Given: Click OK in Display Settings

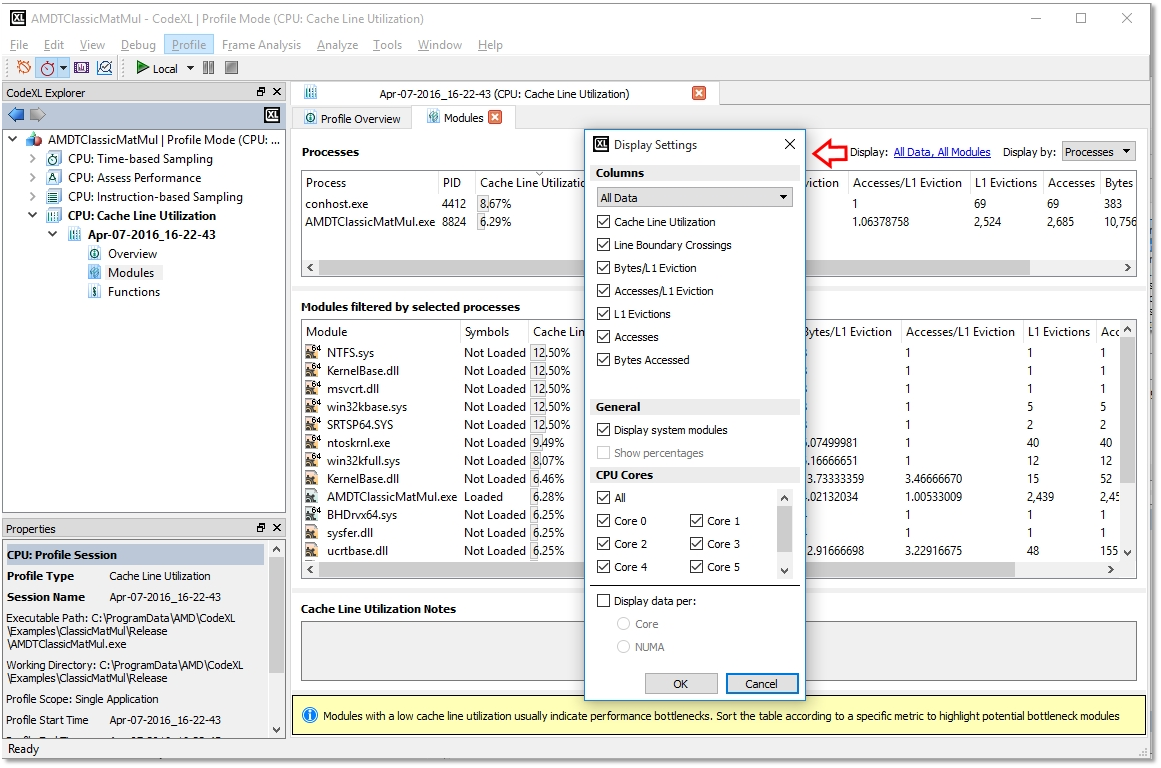Looking at the screenshot, I should [x=680, y=684].
